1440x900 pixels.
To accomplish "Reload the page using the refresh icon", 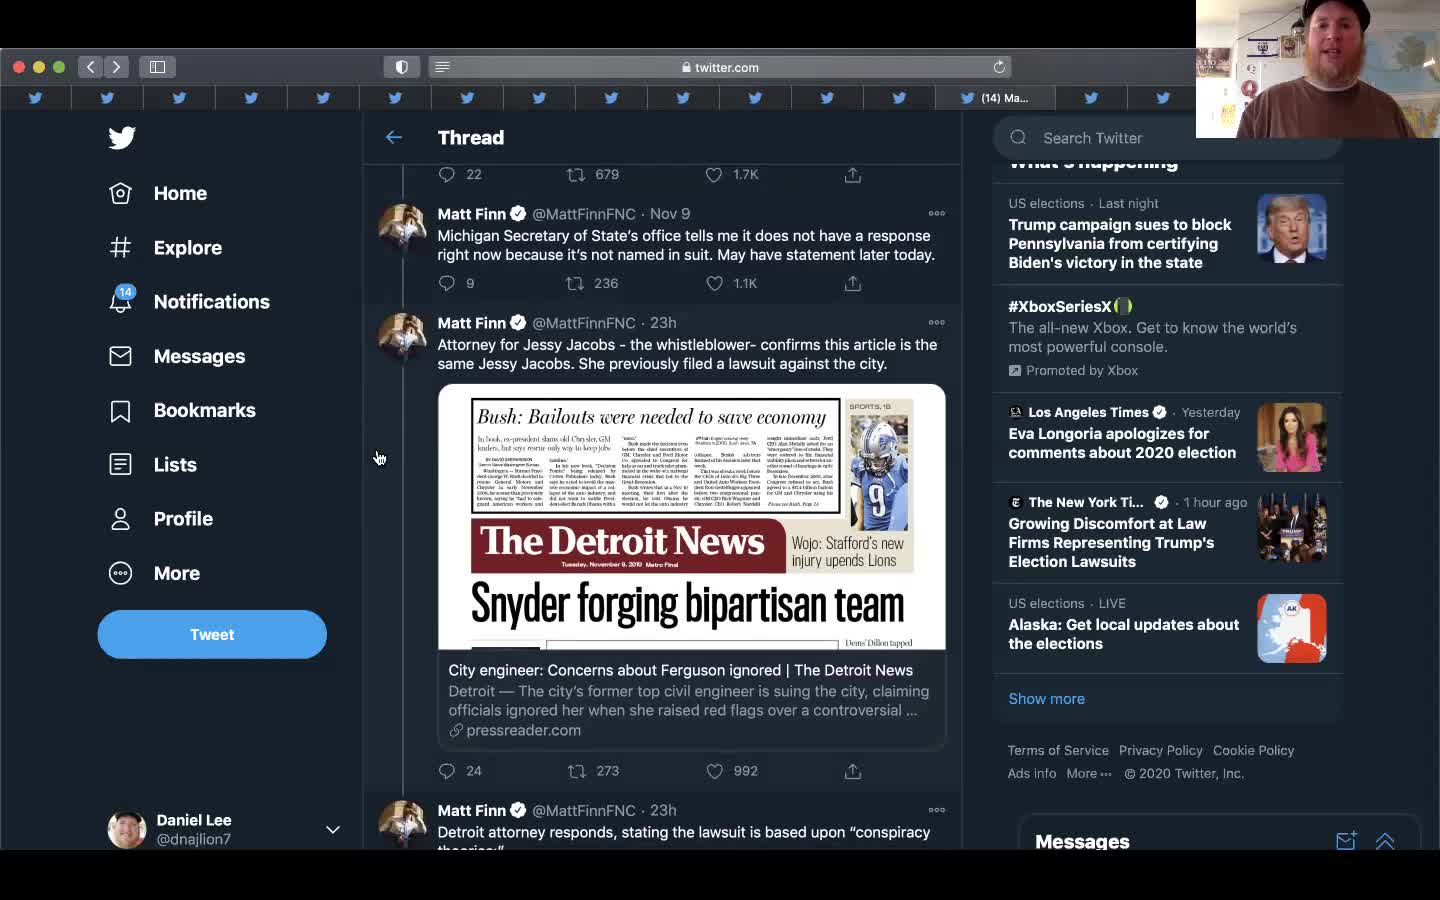I will 998,67.
